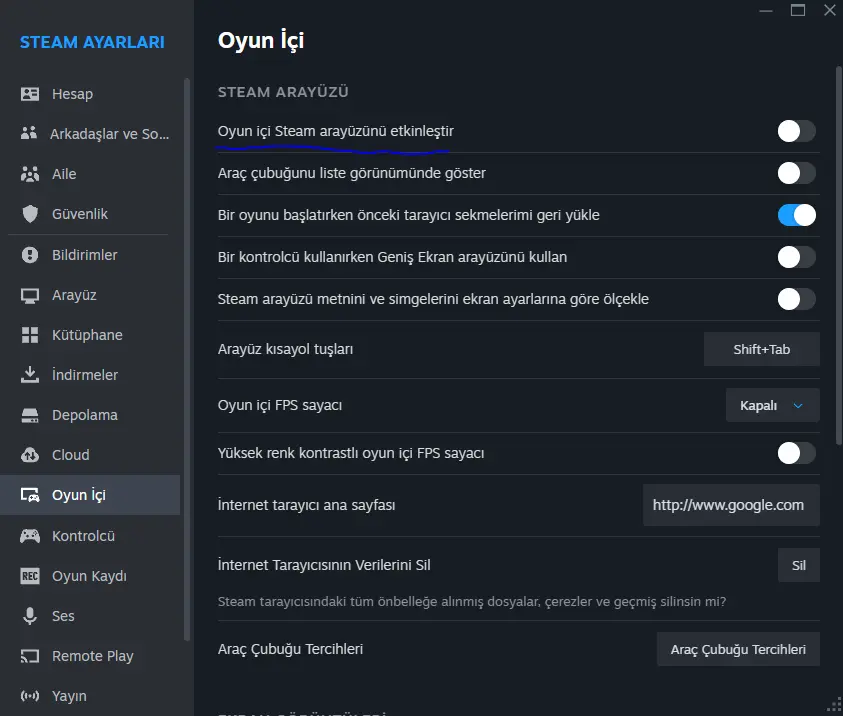Image resolution: width=843 pixels, height=716 pixels.
Task: Select the Güvenlik shield icon
Action: [30, 214]
